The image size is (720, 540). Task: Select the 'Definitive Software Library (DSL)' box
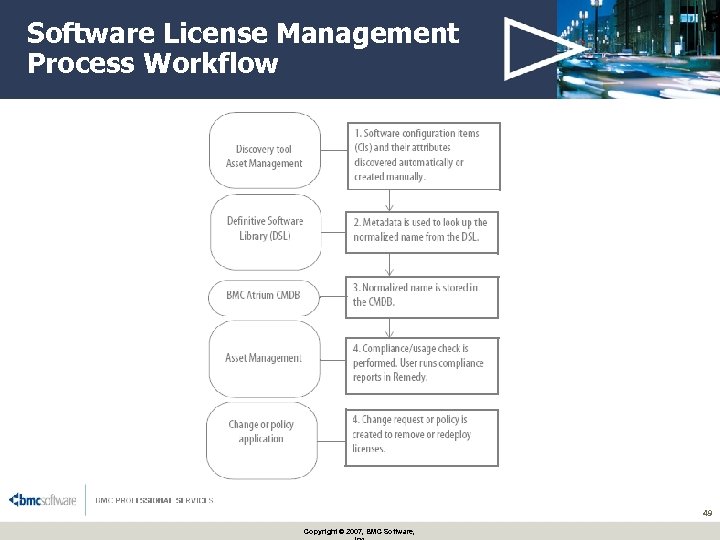tap(265, 232)
